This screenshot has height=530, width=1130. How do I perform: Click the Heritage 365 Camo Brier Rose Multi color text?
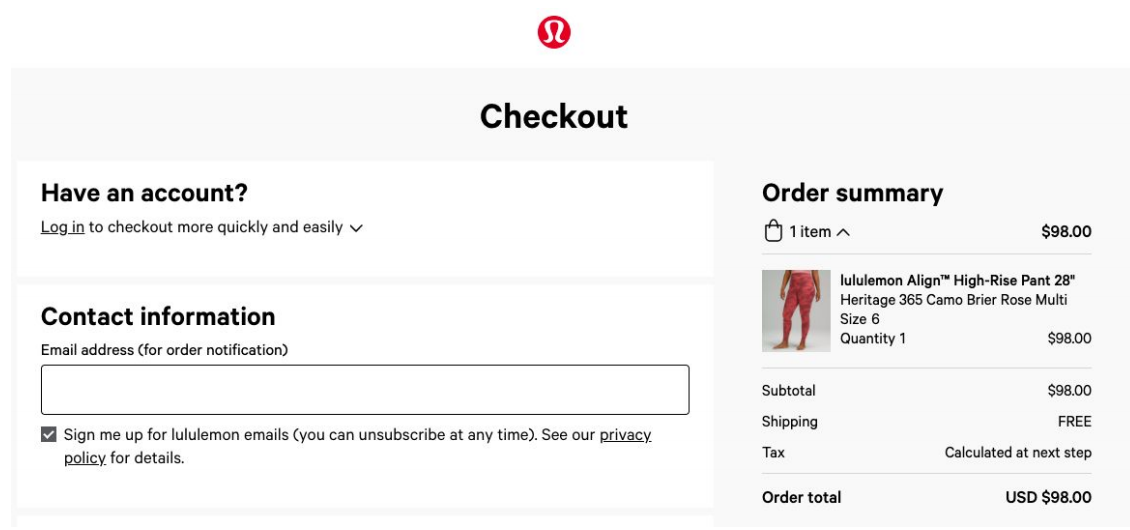(x=953, y=300)
